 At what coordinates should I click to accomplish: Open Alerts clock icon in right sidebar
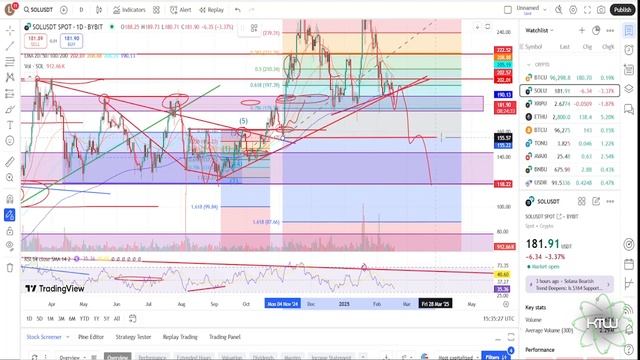pos(629,49)
